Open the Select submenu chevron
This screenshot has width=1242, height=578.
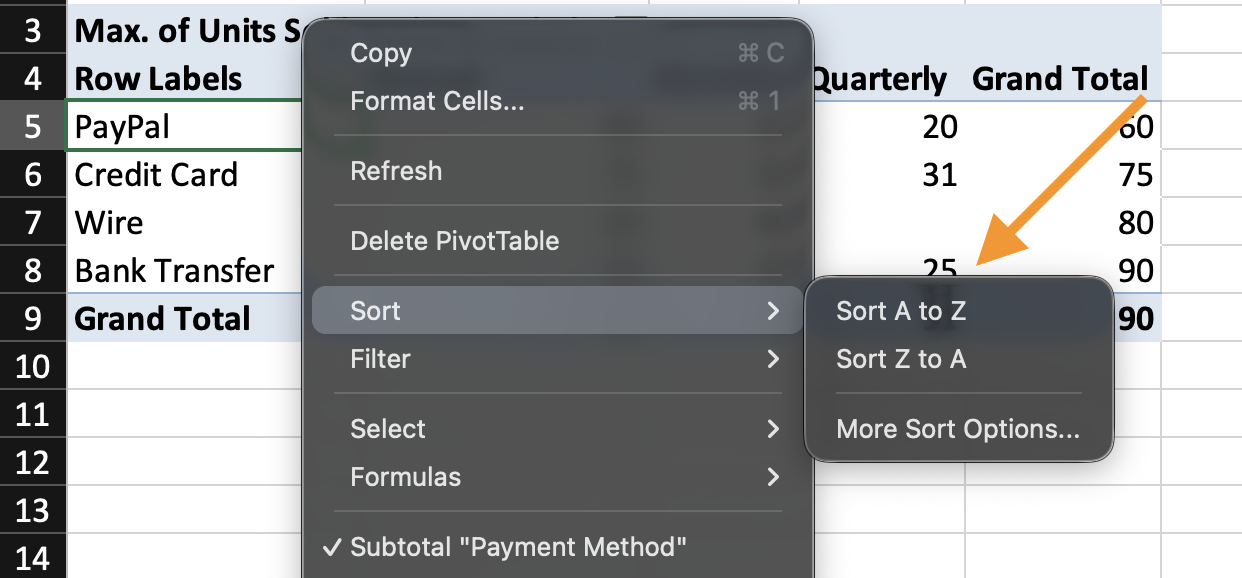772,429
